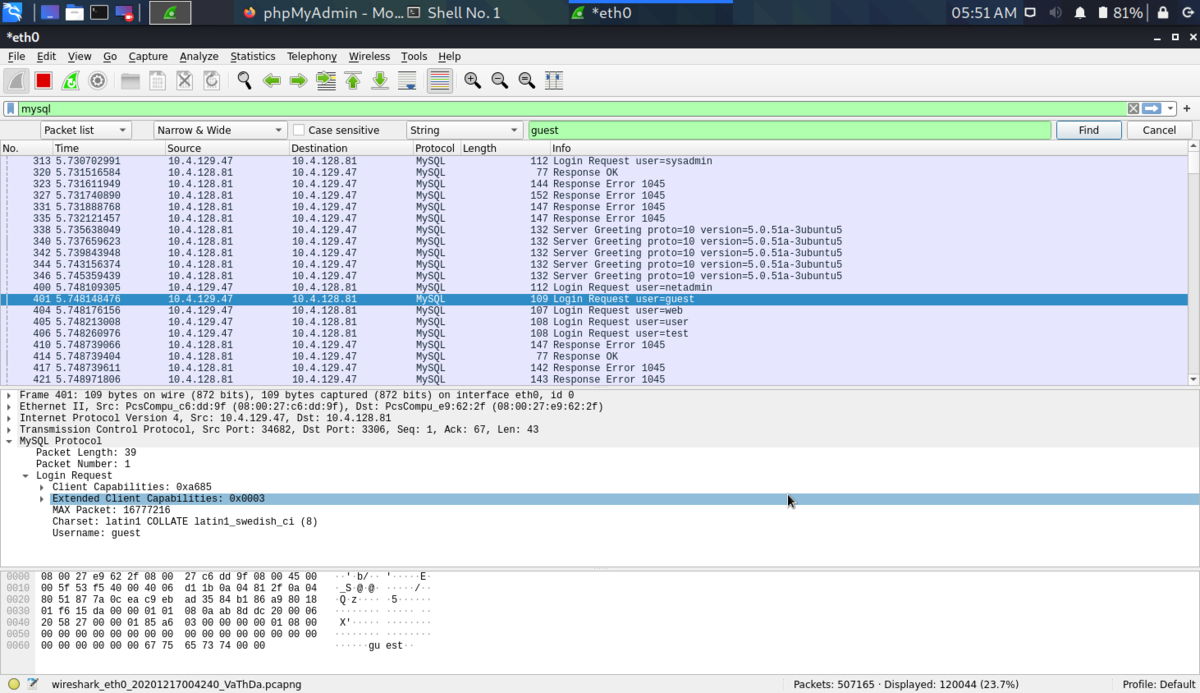Open the Statistics menu
The image size is (1200, 693).
point(253,57)
